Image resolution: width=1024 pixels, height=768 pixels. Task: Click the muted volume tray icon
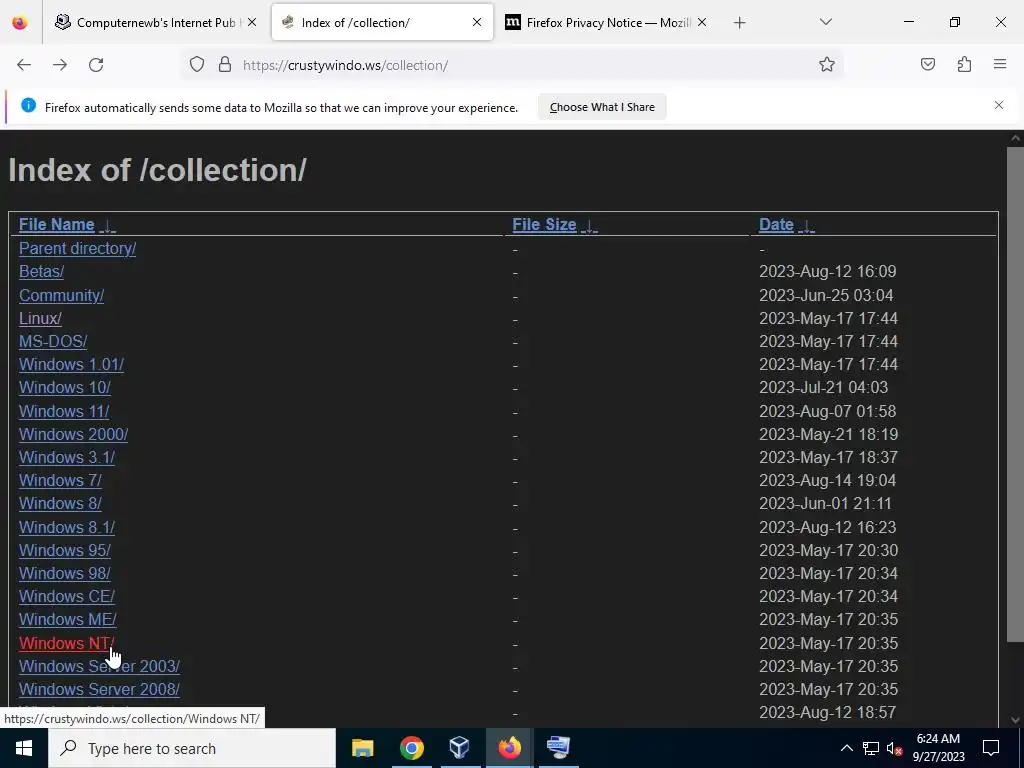point(894,748)
